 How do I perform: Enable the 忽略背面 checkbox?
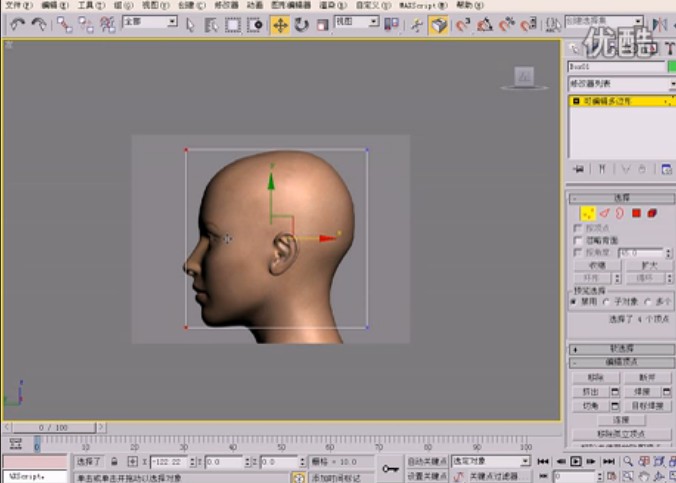[x=577, y=241]
